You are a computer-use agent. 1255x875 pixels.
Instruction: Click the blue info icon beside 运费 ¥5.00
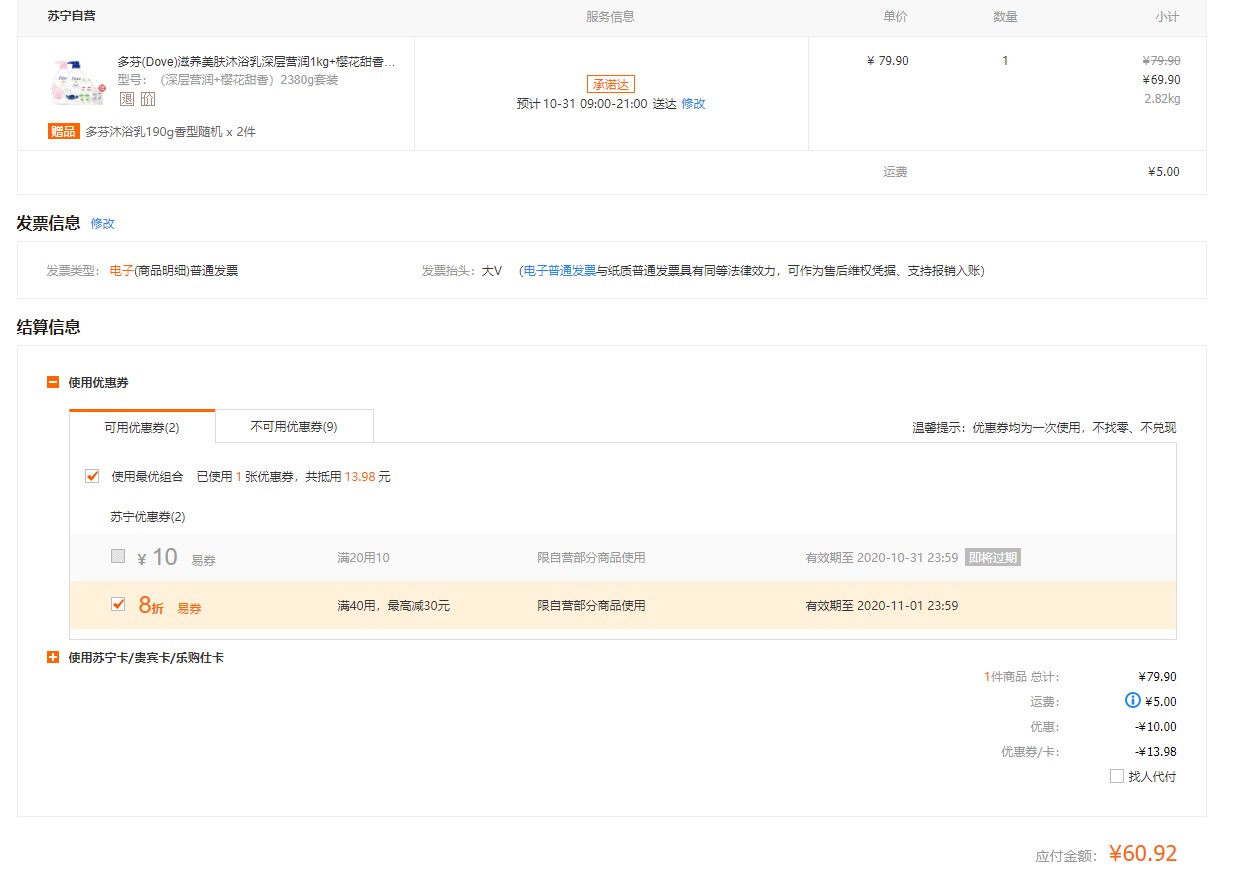[1133, 700]
